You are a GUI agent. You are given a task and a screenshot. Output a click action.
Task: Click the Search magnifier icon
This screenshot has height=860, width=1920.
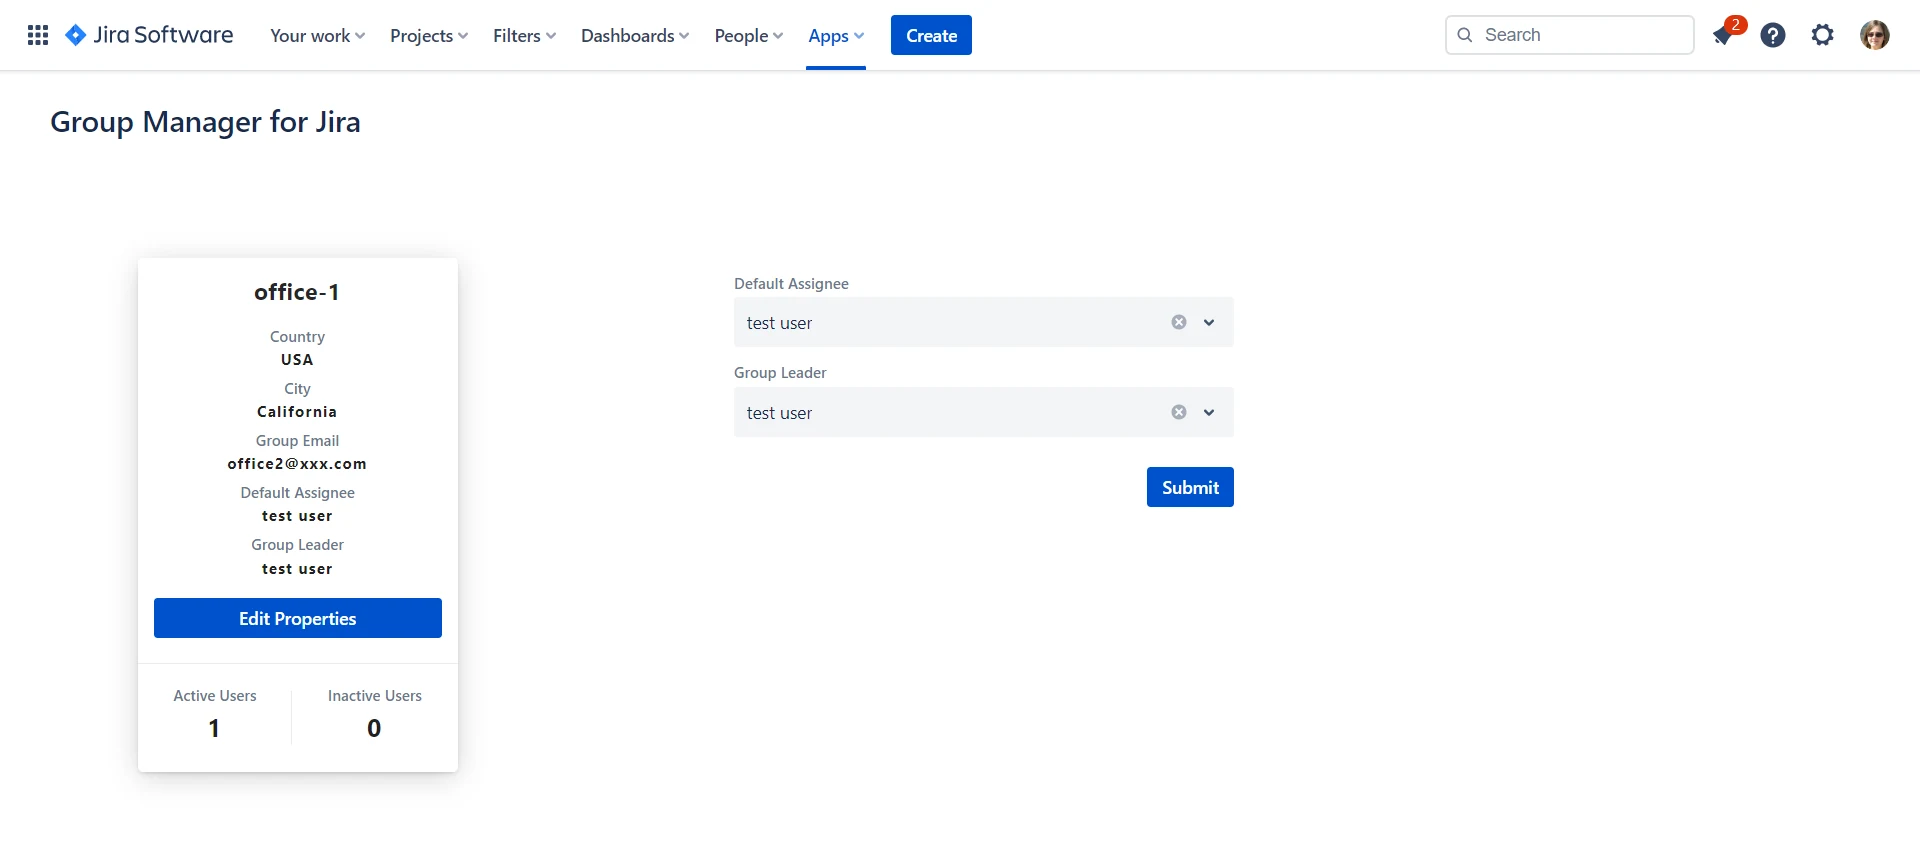pyautogui.click(x=1465, y=35)
